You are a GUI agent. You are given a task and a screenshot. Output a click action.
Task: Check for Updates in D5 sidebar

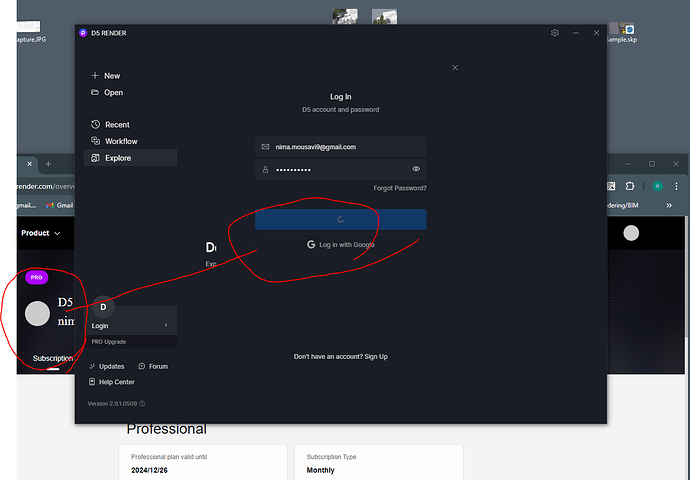106,366
